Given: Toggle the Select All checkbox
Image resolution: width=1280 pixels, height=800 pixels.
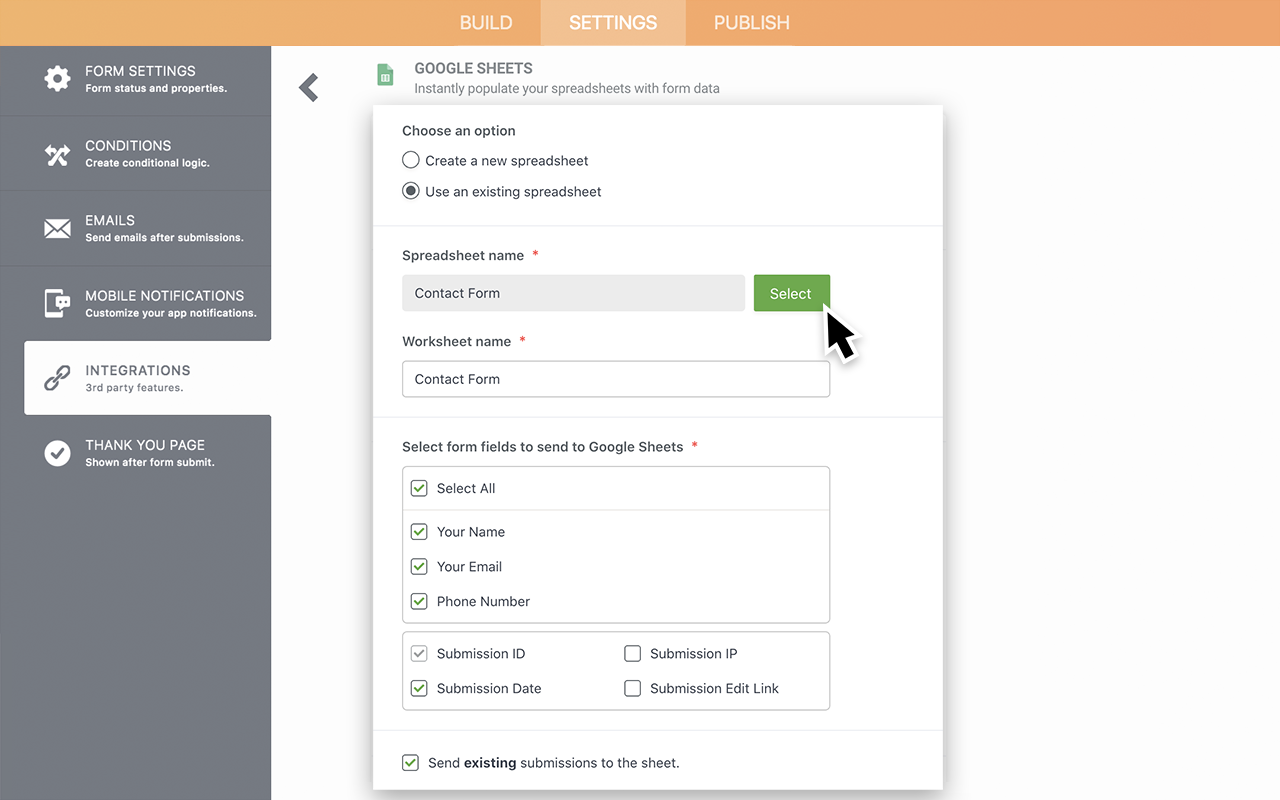Looking at the screenshot, I should pos(419,488).
